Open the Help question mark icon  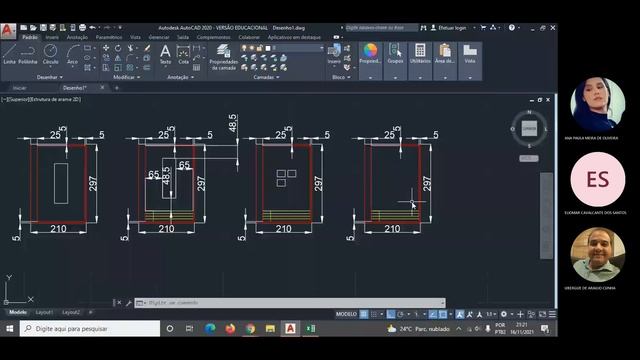[x=511, y=28]
